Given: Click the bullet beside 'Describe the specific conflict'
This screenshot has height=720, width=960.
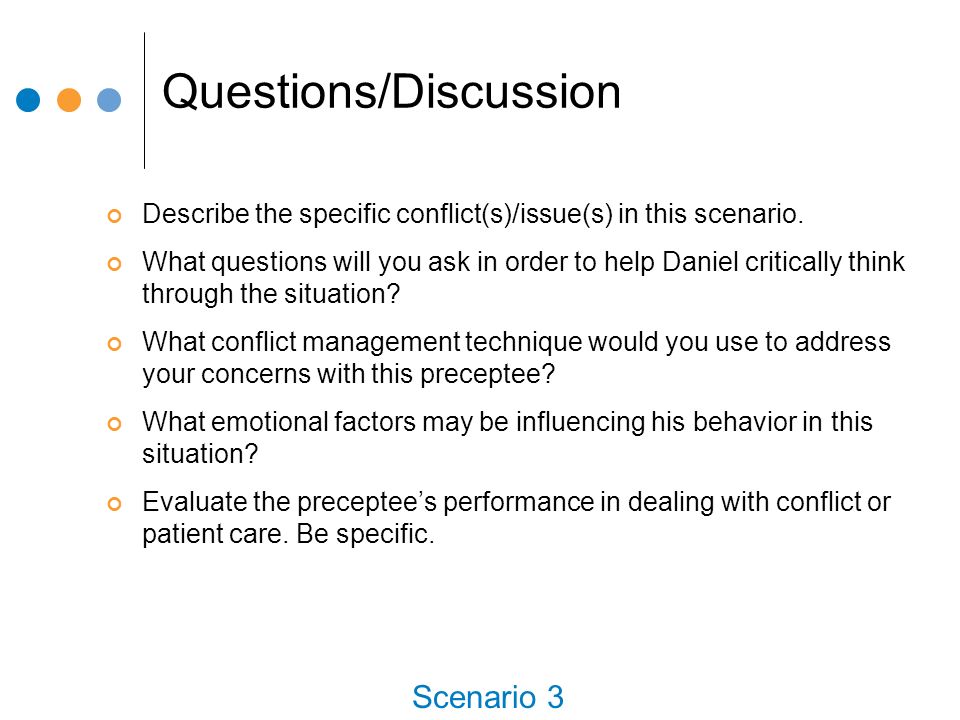Looking at the screenshot, I should (114, 216).
